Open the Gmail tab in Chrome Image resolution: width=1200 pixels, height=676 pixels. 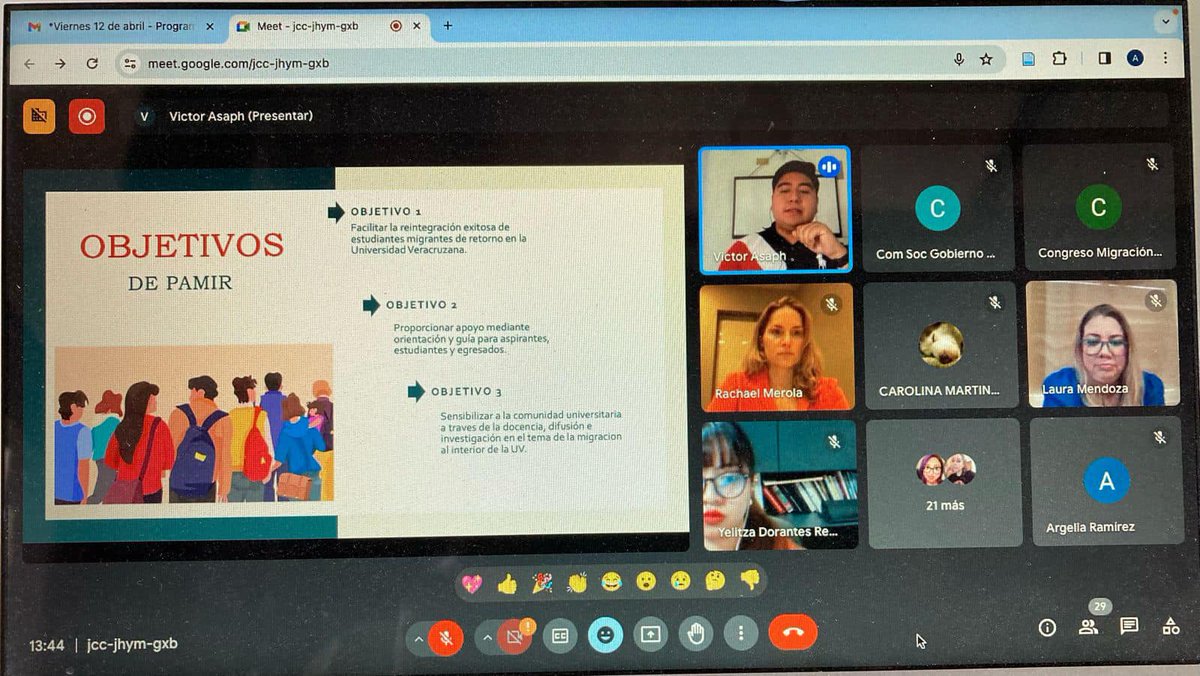point(120,27)
